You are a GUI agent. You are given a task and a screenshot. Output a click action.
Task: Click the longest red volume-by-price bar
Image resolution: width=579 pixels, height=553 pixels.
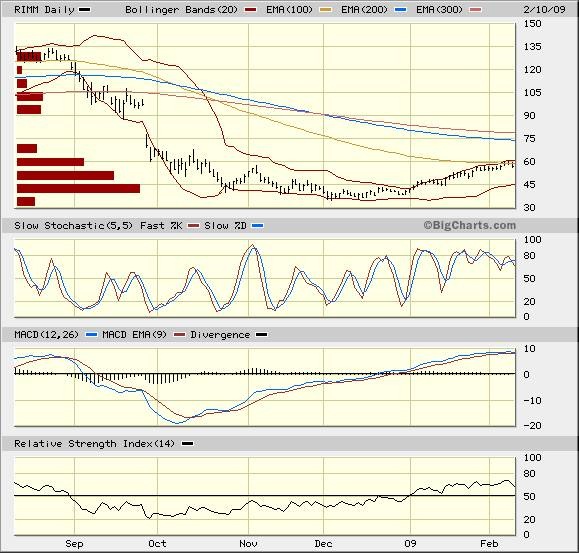[78, 188]
